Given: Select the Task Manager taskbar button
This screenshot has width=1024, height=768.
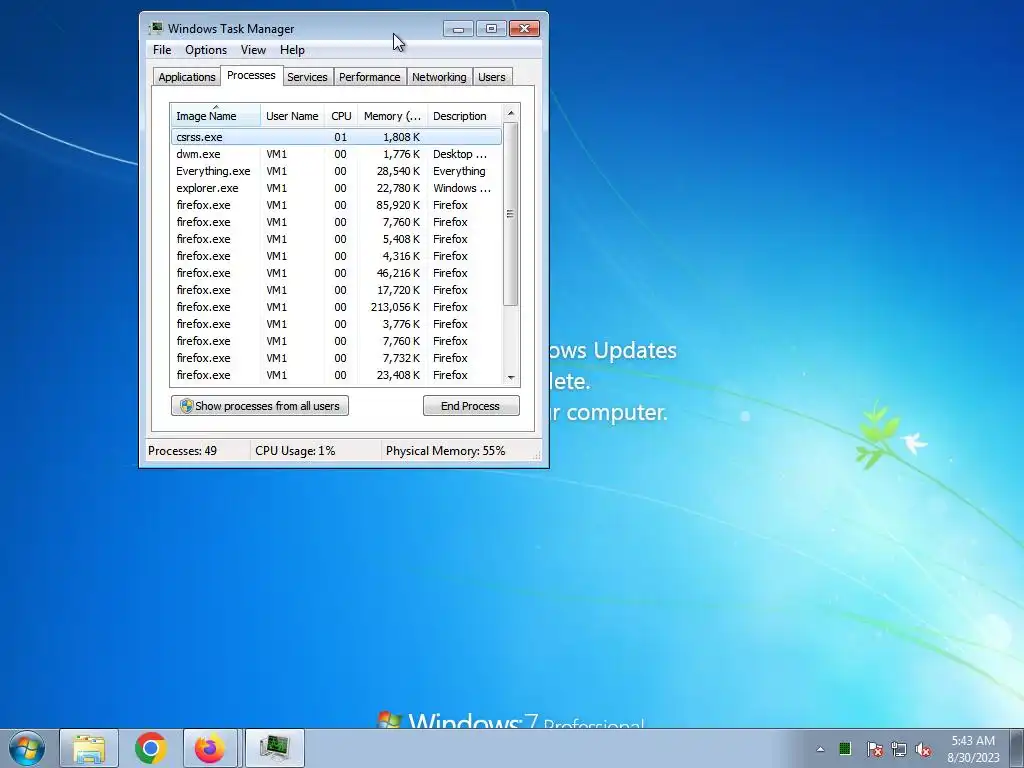Looking at the screenshot, I should [x=274, y=748].
